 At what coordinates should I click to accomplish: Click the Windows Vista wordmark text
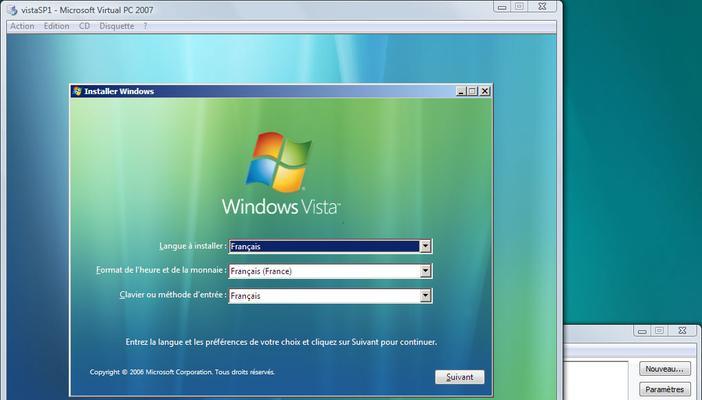[x=281, y=206]
